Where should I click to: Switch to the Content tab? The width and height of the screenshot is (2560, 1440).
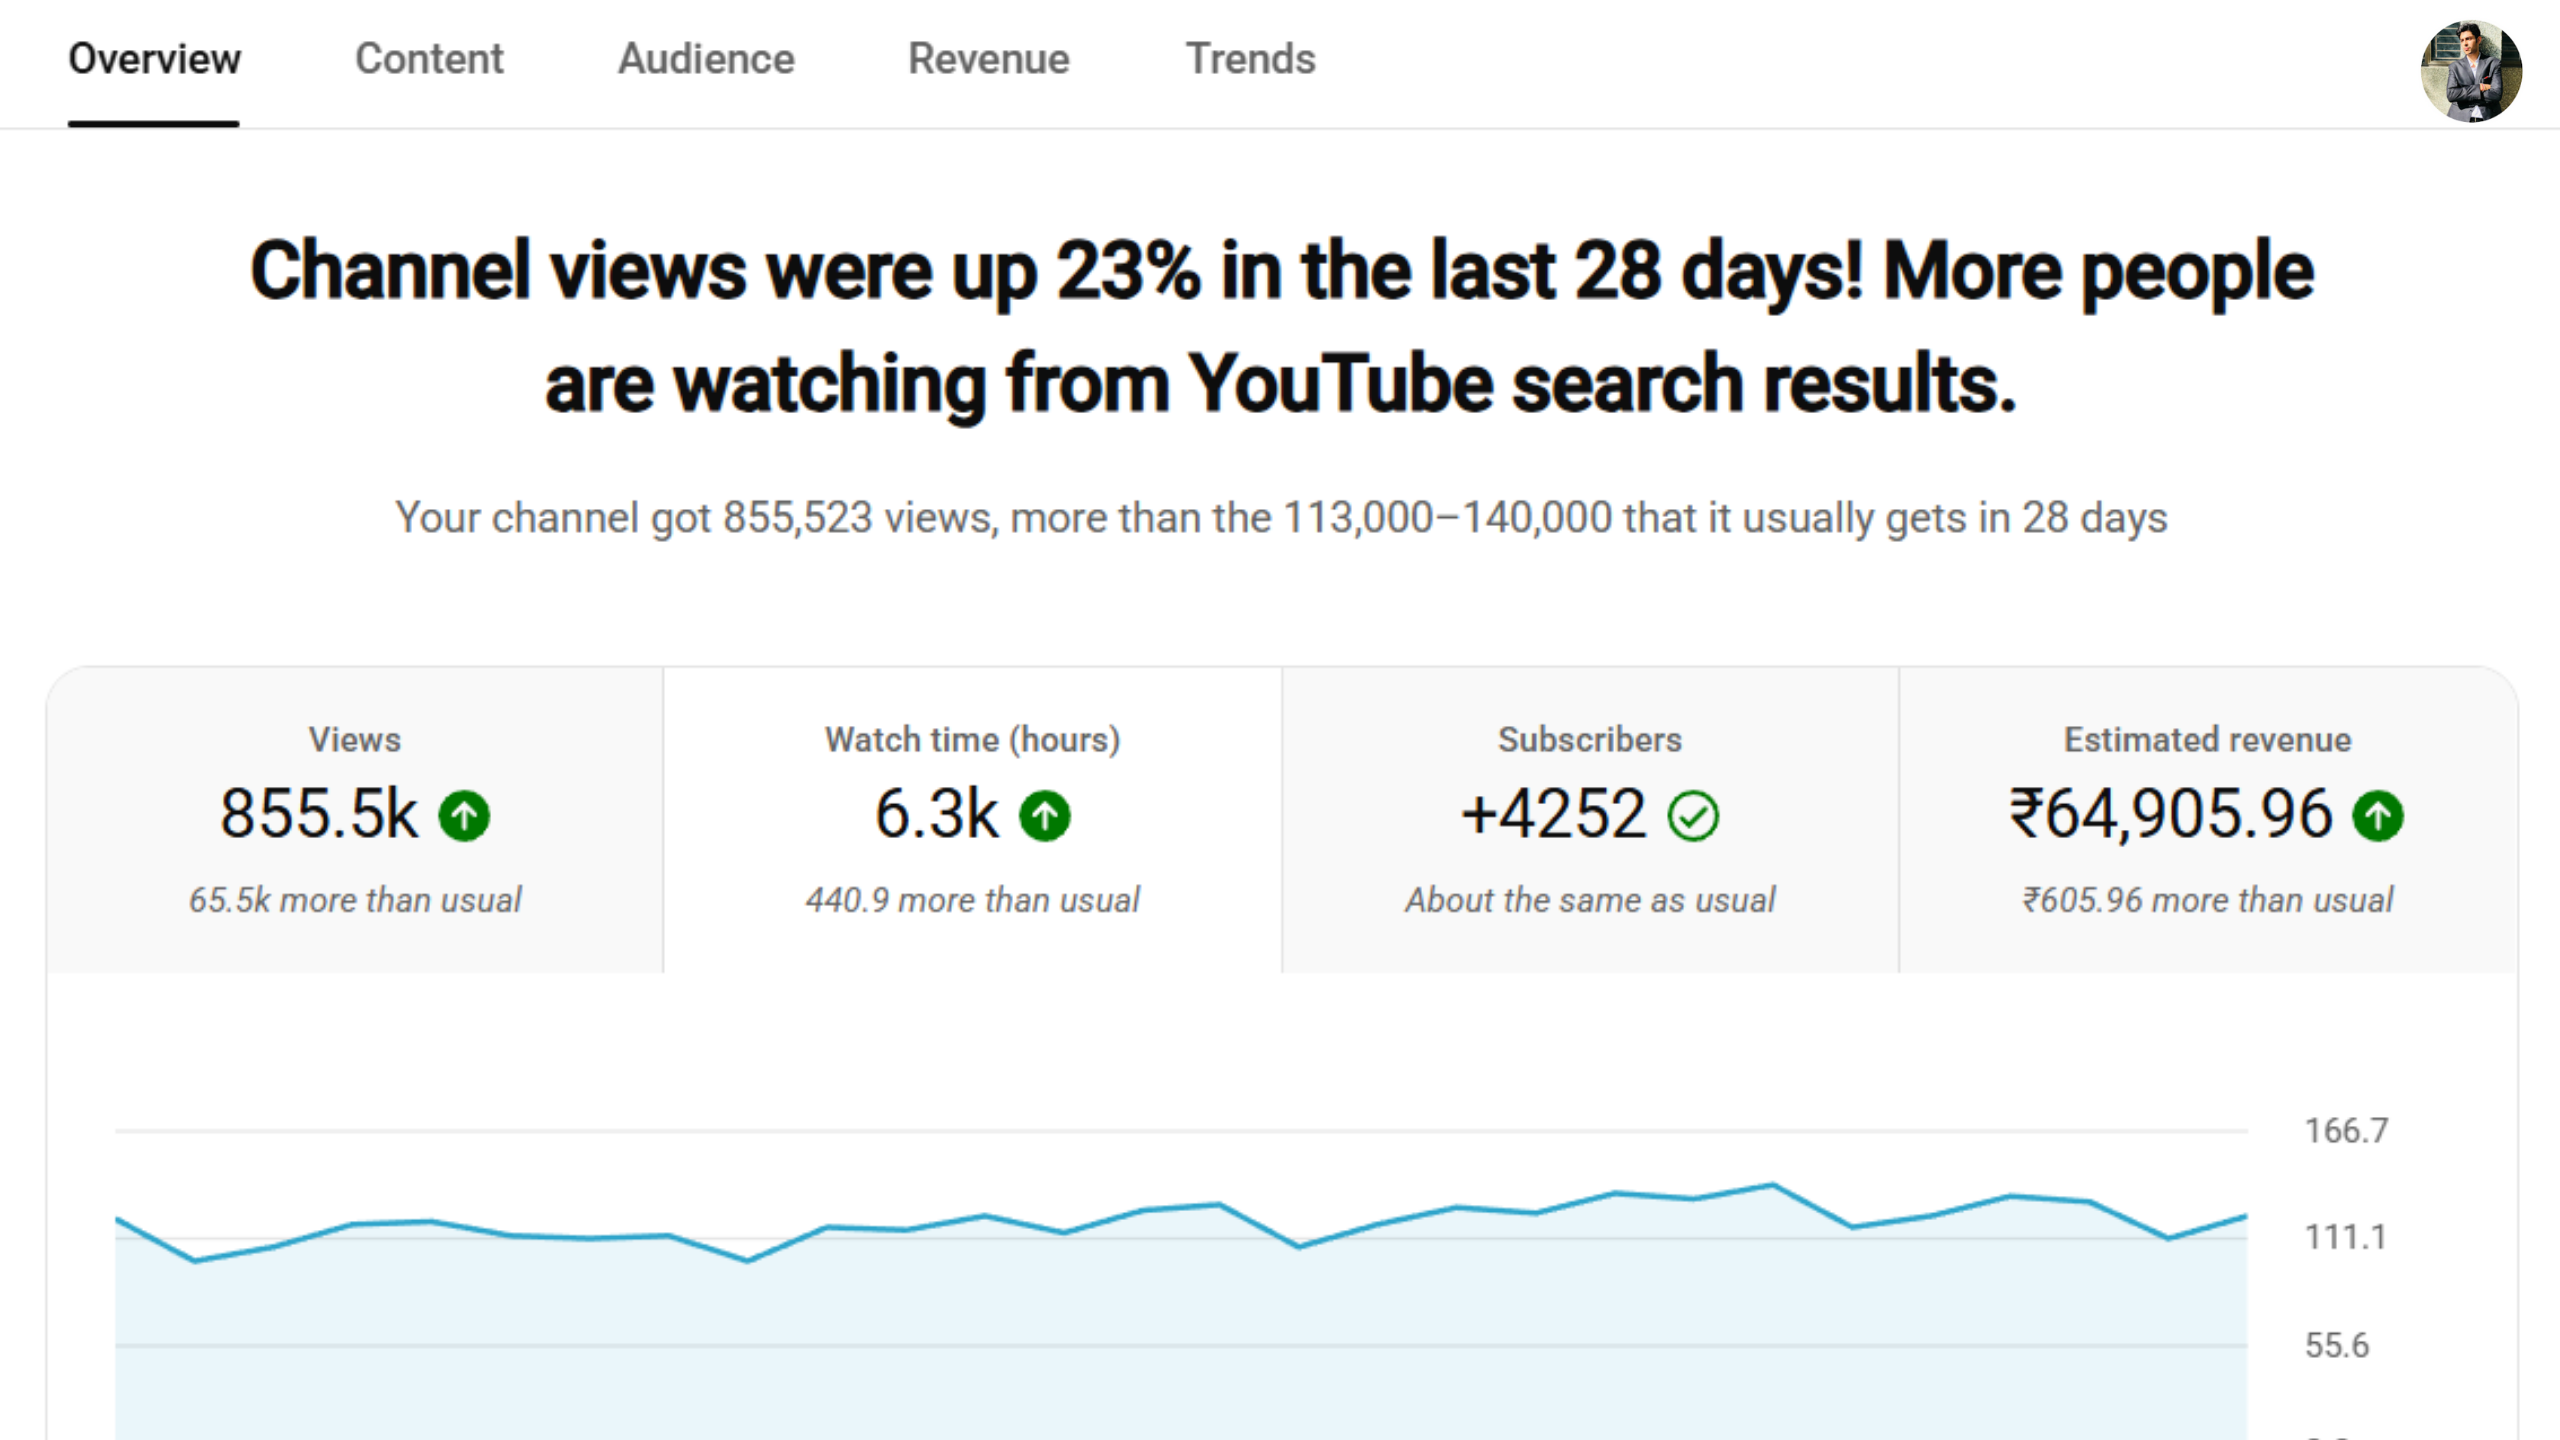click(429, 59)
